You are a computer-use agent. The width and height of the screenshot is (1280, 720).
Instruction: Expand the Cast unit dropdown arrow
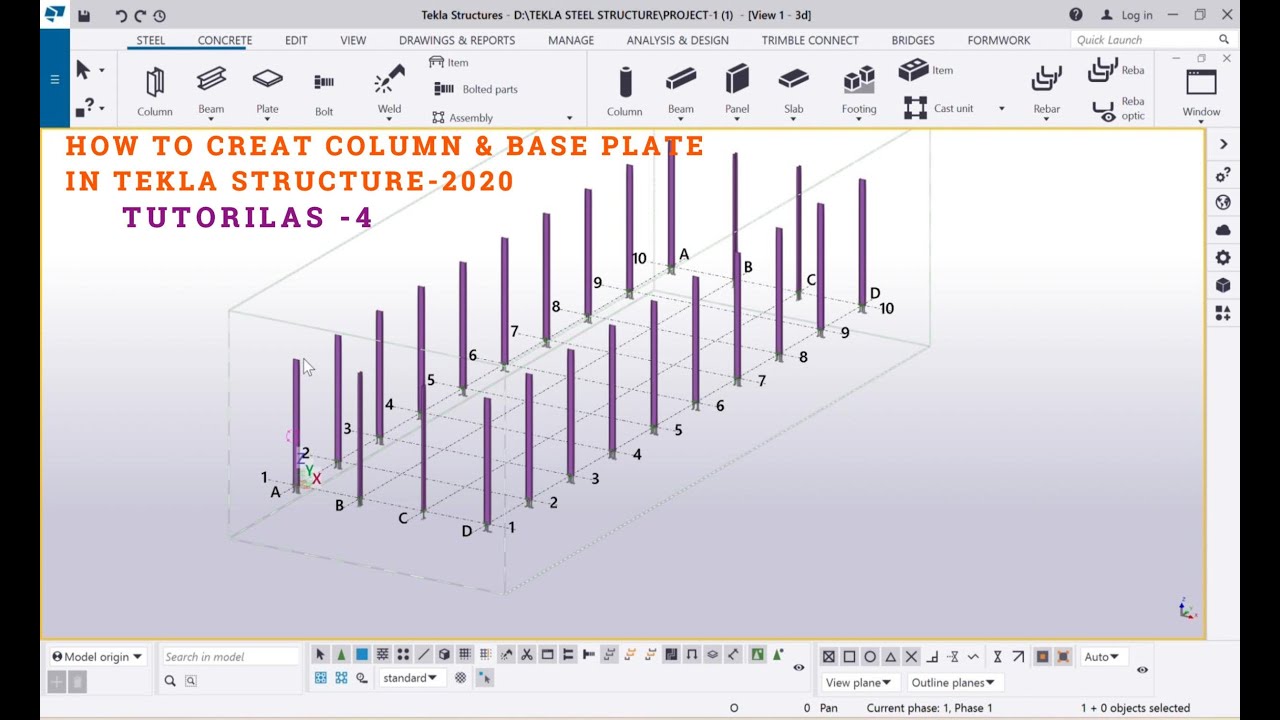(1001, 109)
